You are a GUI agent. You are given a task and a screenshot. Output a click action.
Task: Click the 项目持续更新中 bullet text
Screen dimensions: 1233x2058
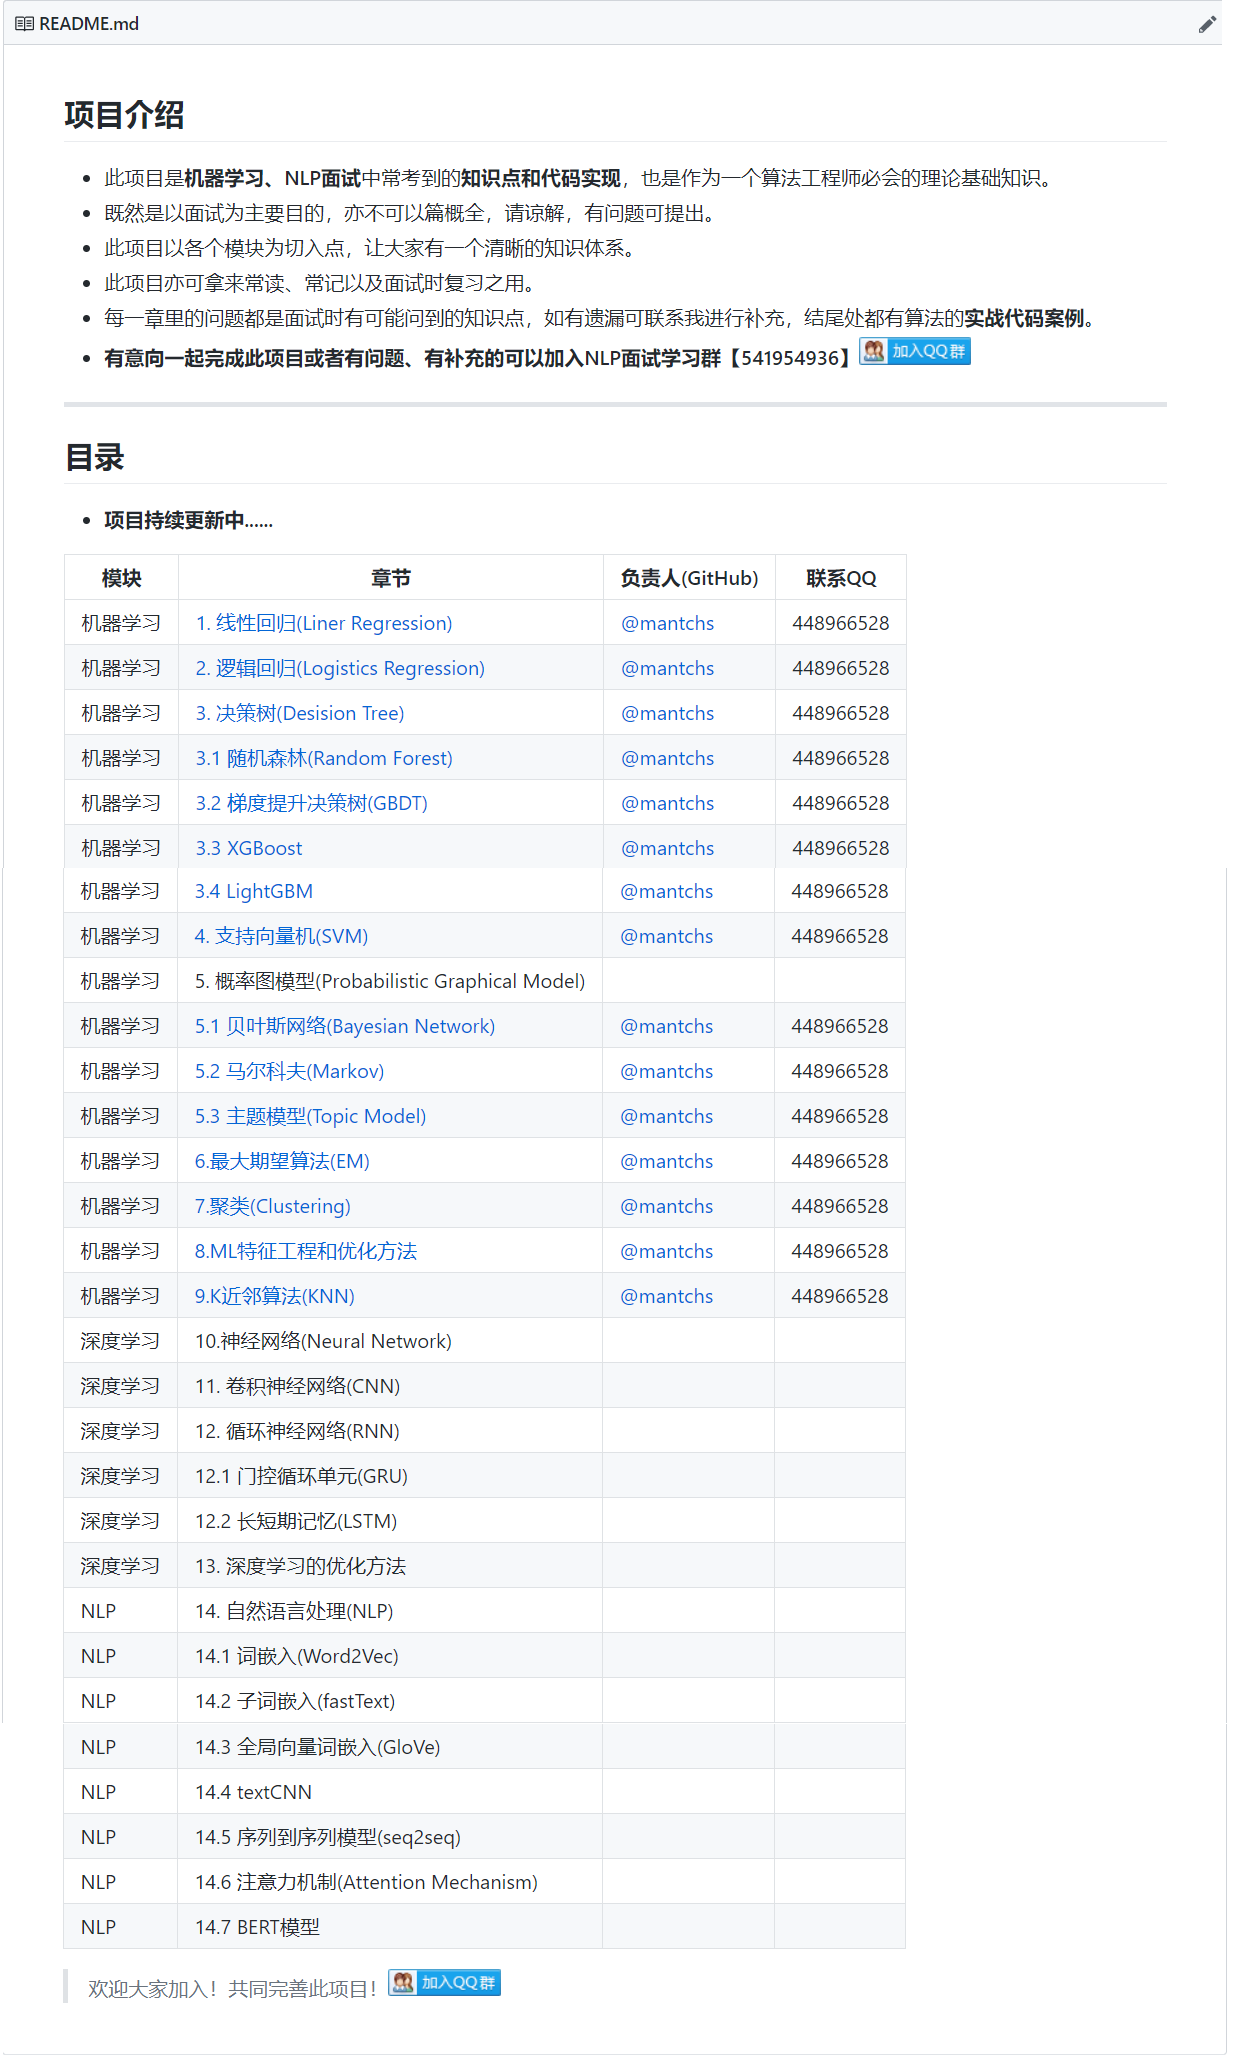point(189,520)
